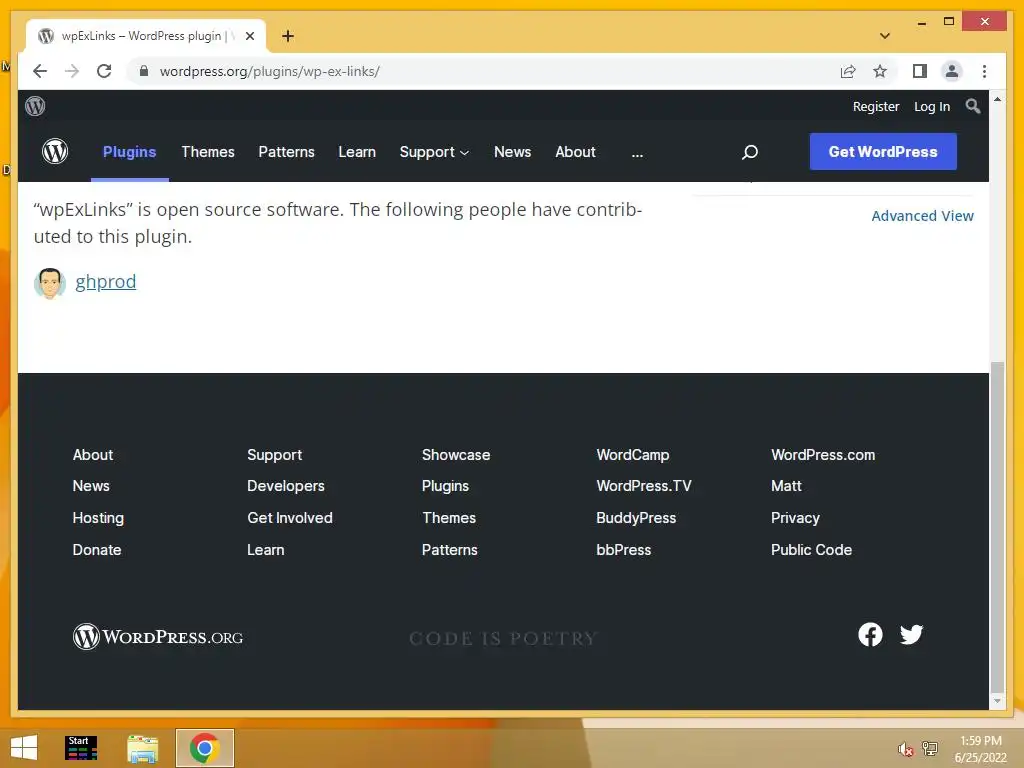Image resolution: width=1024 pixels, height=768 pixels.
Task: Open the Chrome profile avatar
Action: (x=952, y=71)
